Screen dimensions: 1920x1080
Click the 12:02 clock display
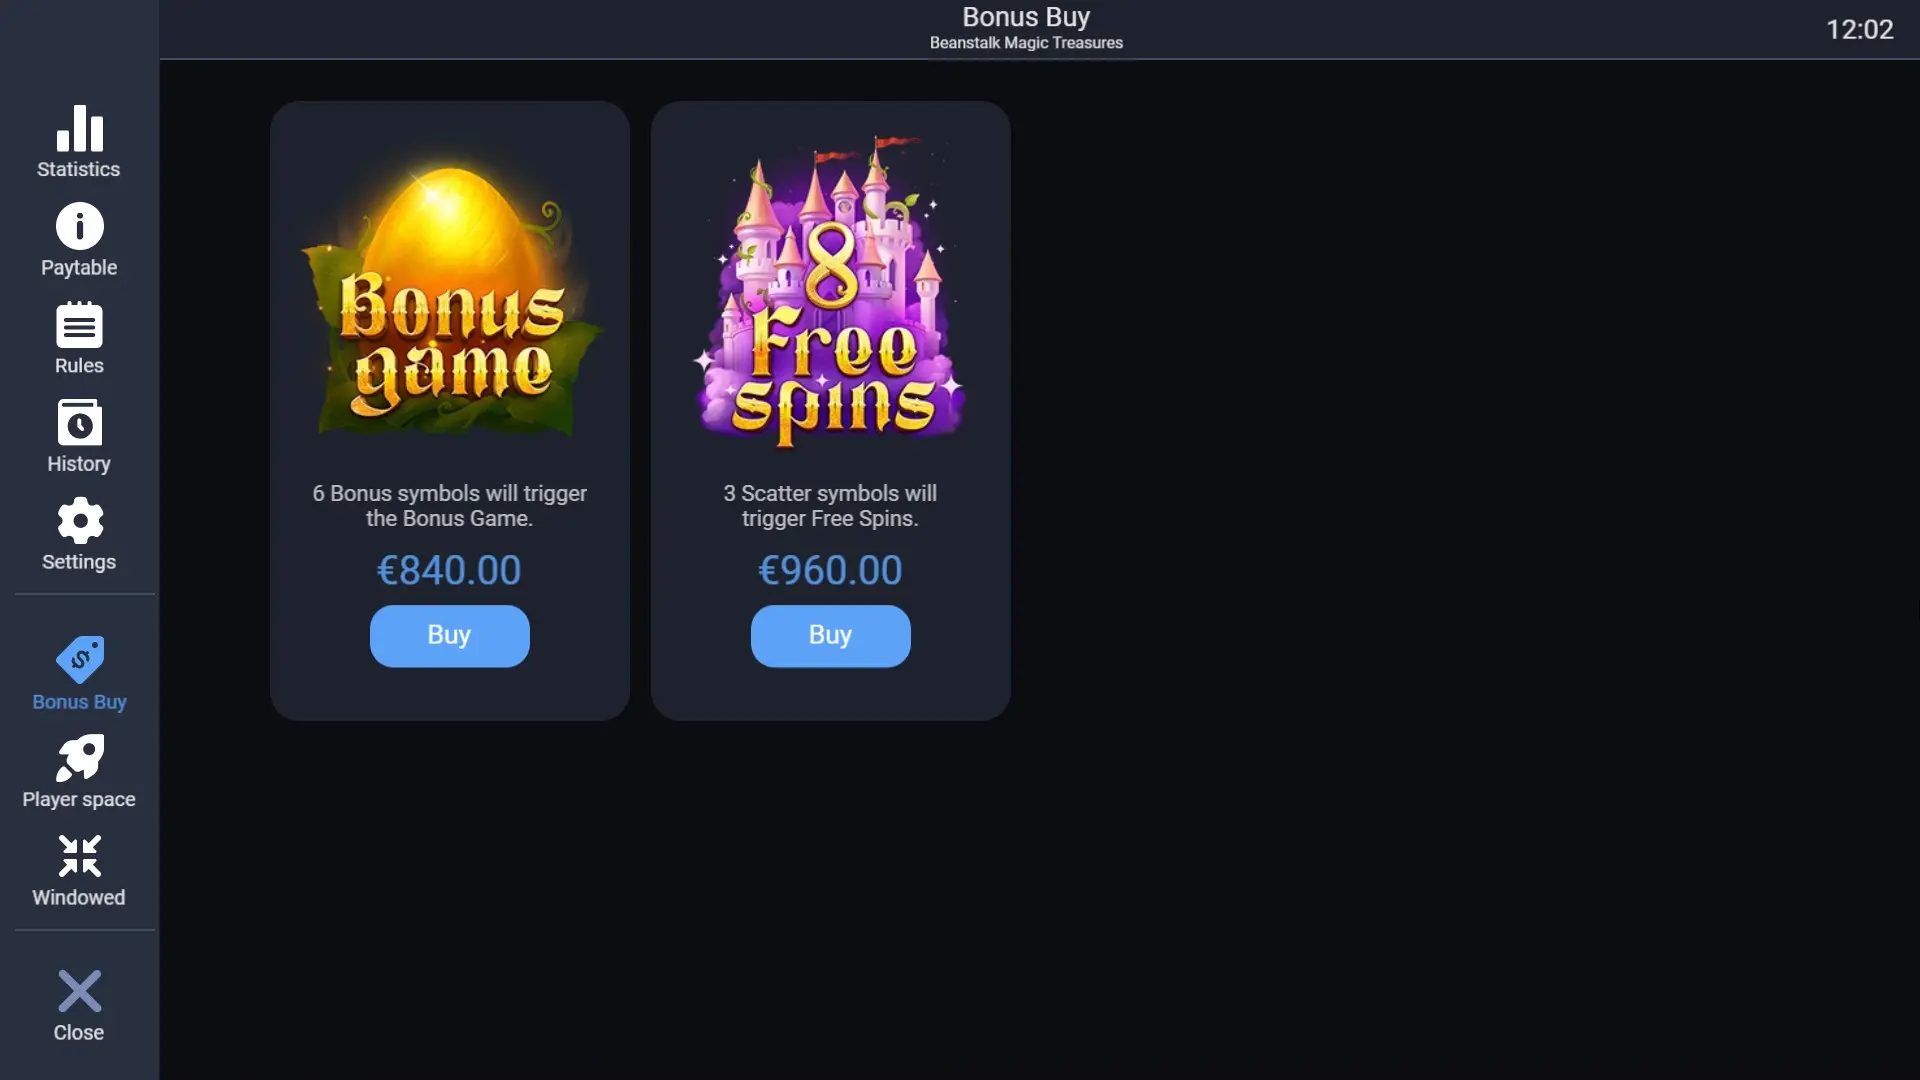(x=1859, y=30)
